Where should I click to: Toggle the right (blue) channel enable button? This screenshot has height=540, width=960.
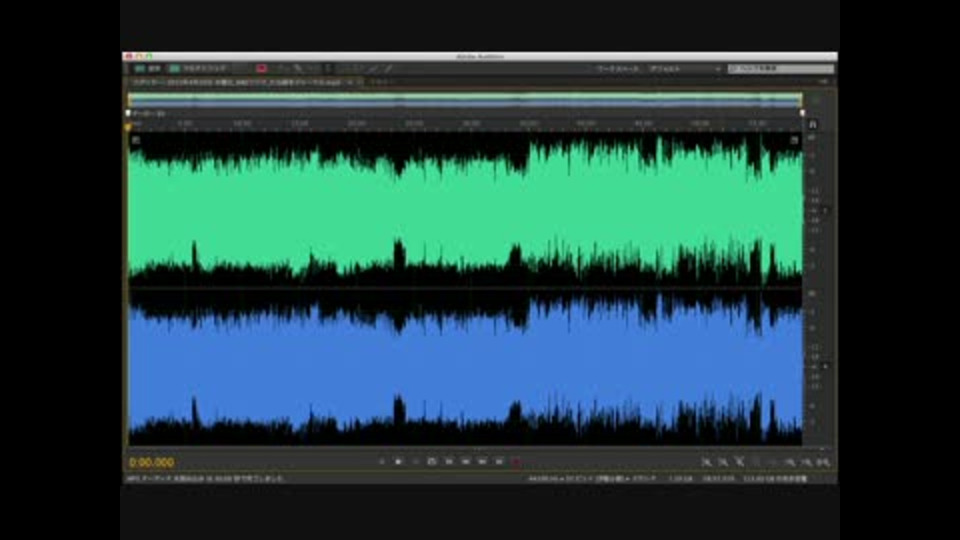(826, 366)
